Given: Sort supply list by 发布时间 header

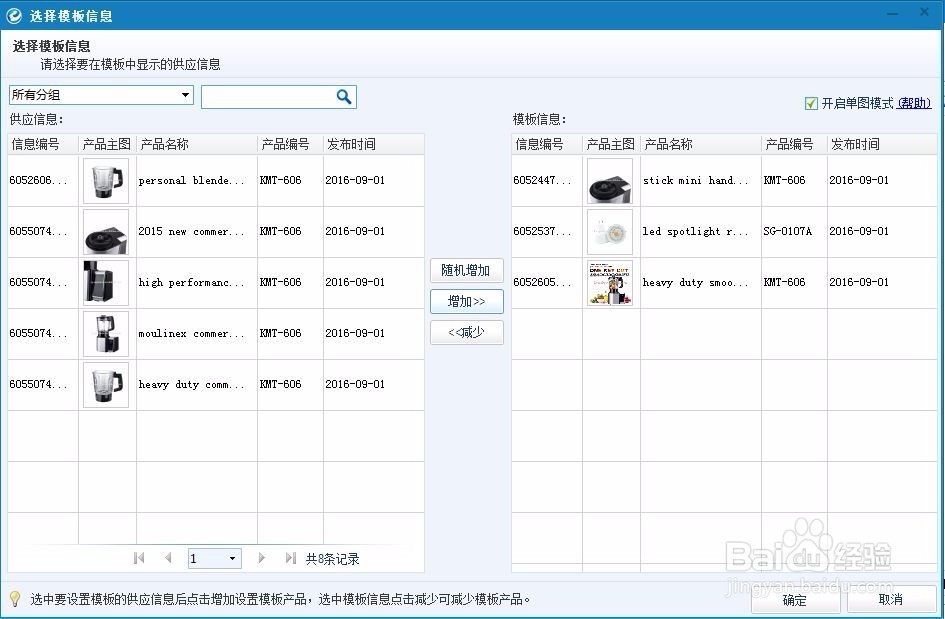Looking at the screenshot, I should tap(374, 144).
